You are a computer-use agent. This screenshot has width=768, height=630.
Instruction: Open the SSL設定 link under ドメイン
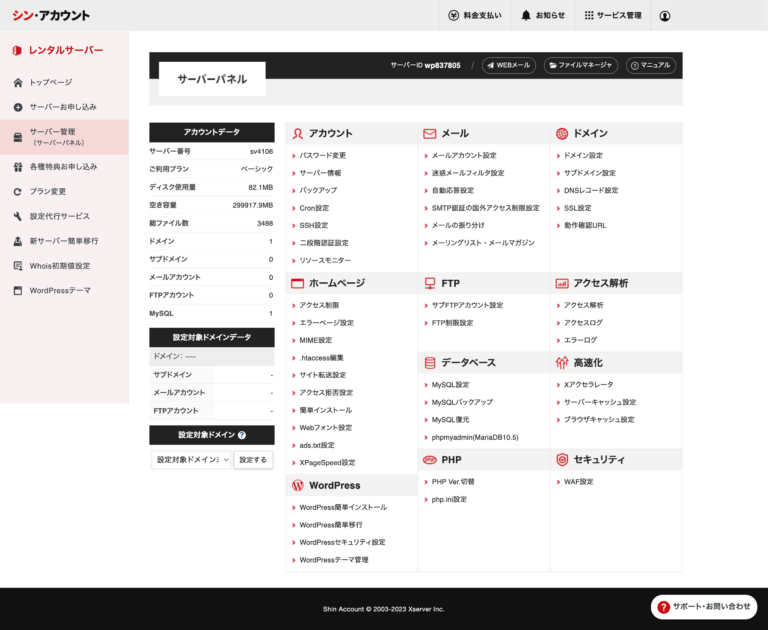[578, 208]
